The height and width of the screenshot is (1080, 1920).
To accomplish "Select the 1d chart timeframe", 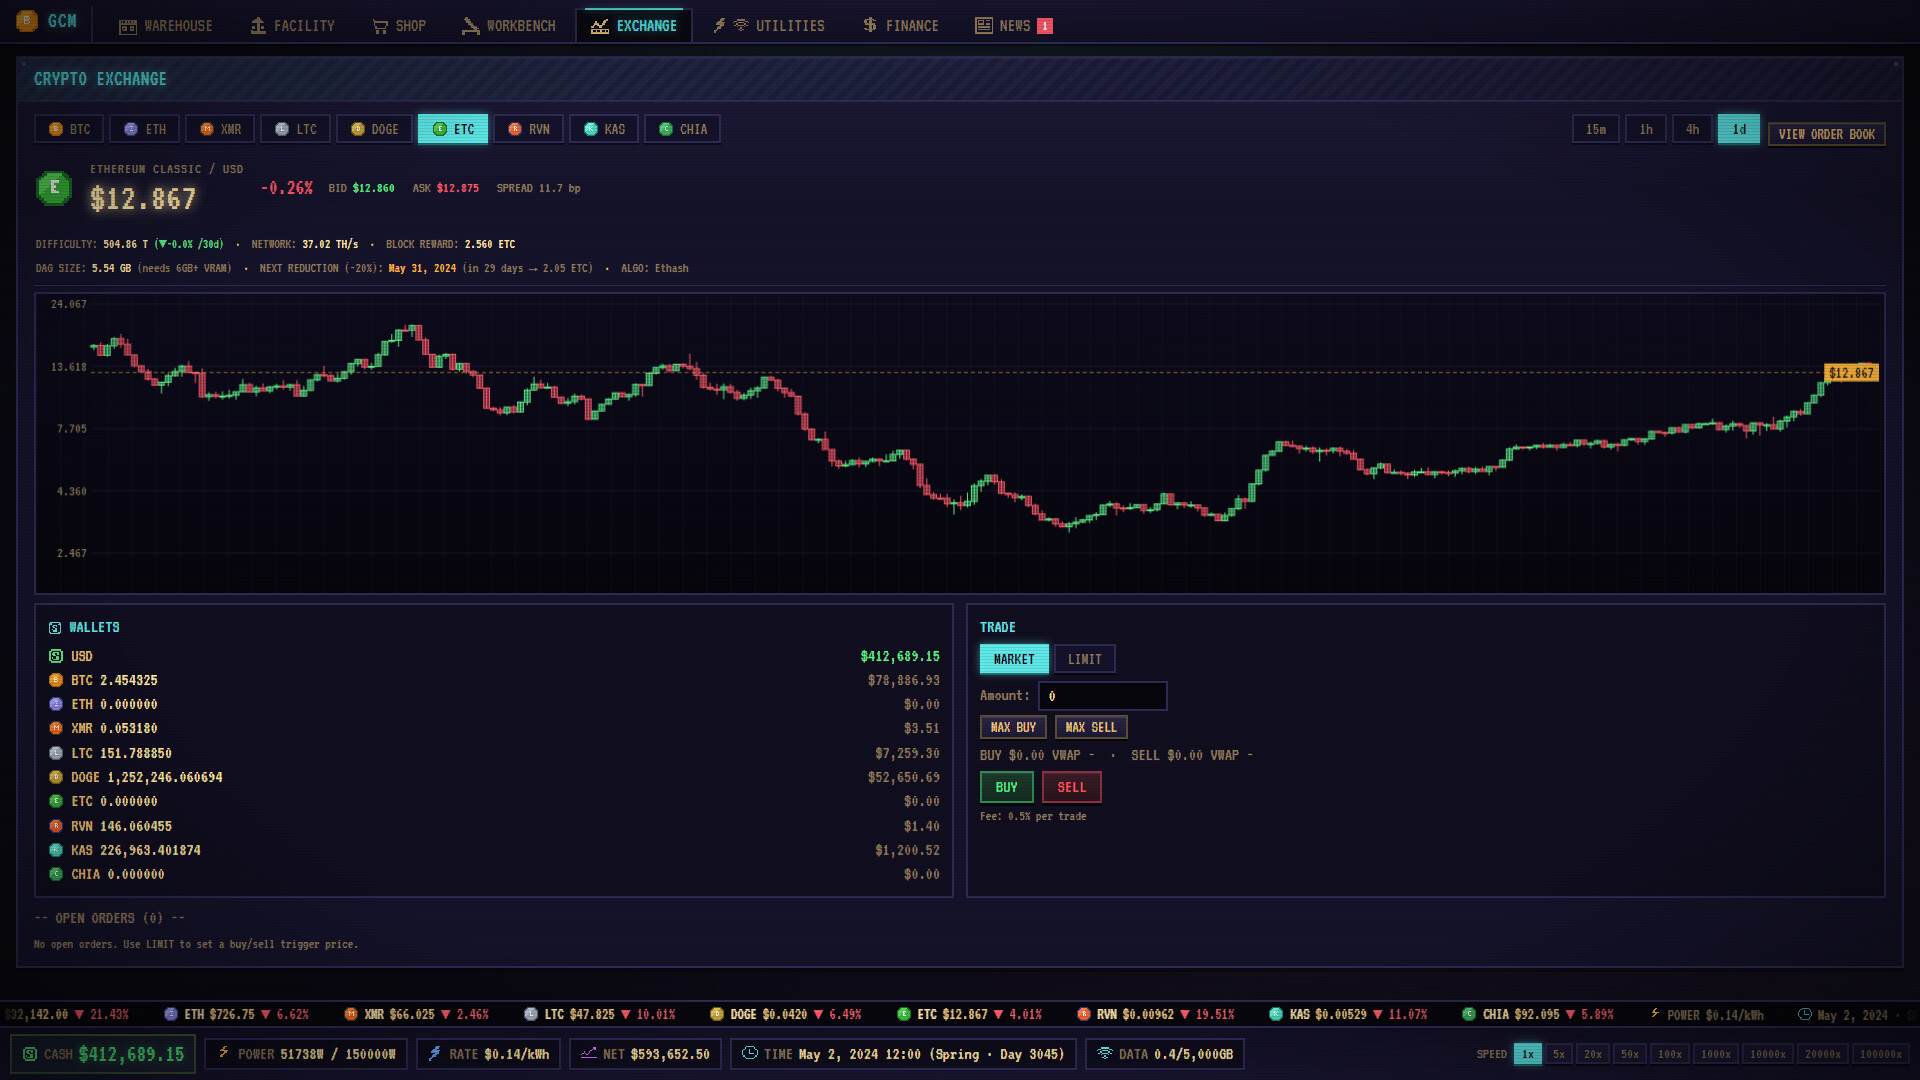I will point(1739,130).
